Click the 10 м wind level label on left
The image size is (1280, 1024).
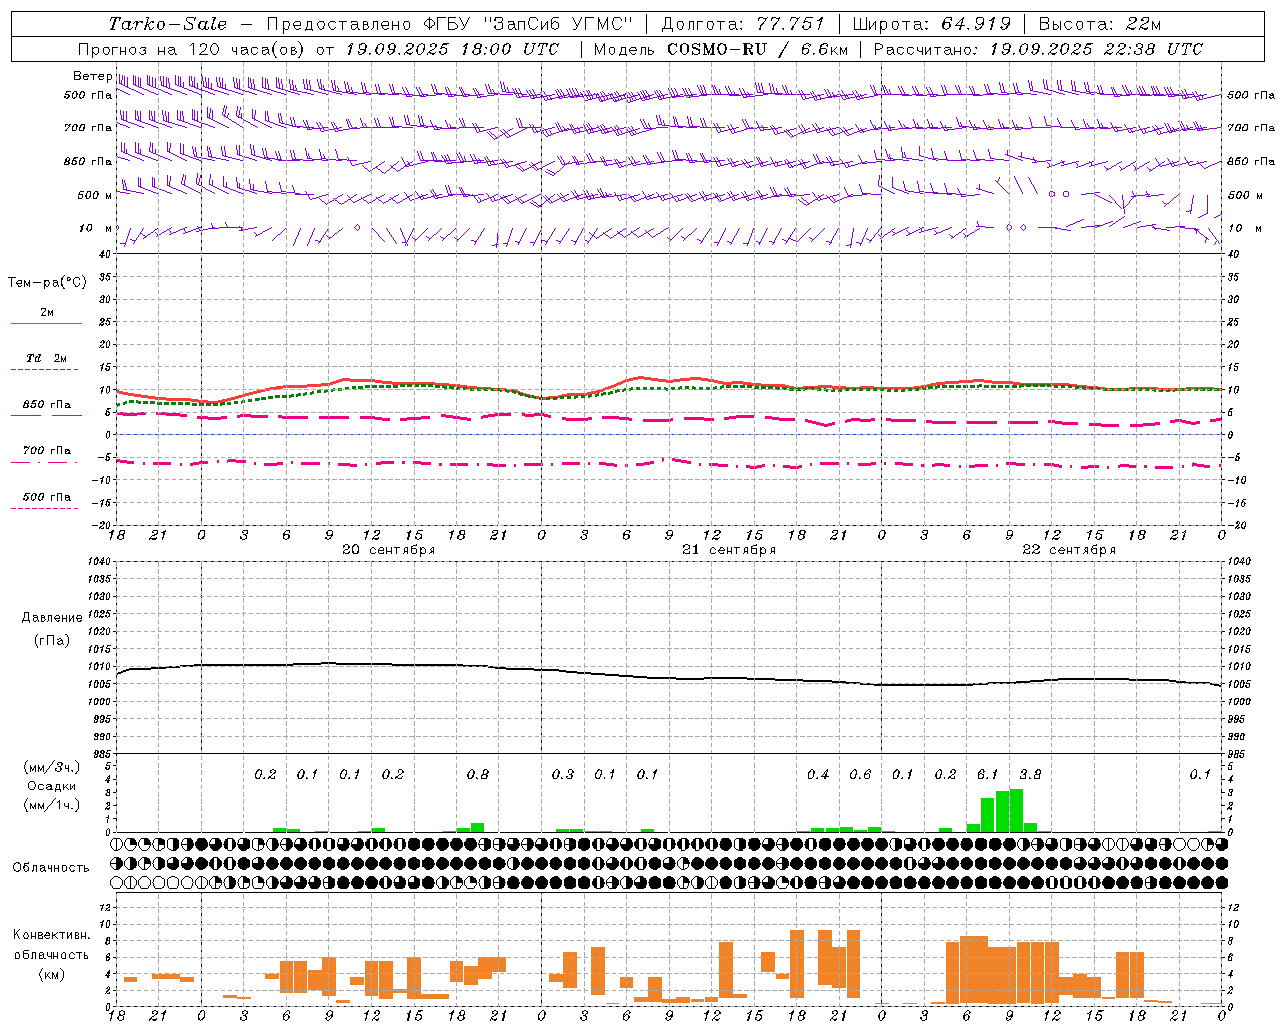(95, 228)
